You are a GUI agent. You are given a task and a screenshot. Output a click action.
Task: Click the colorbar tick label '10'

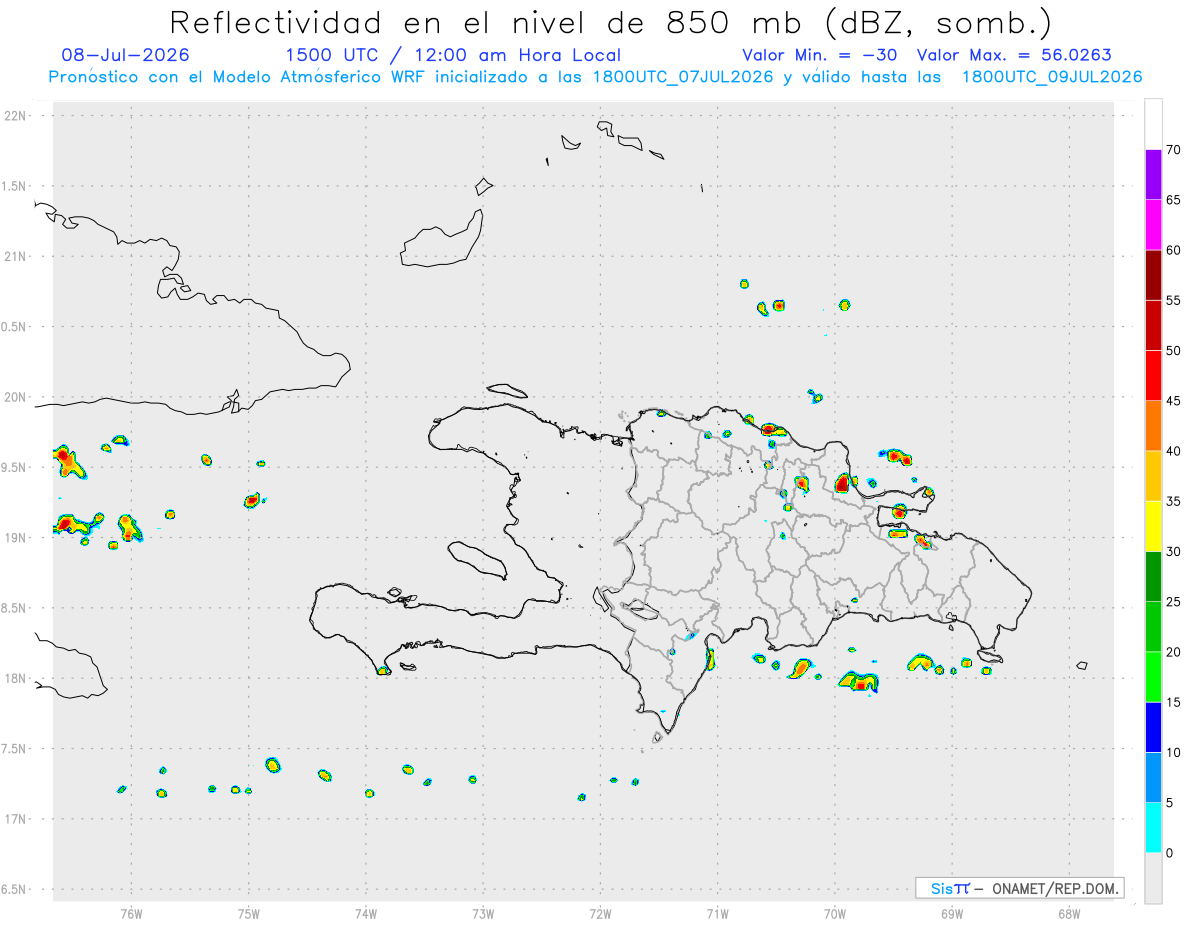[x=1174, y=752]
